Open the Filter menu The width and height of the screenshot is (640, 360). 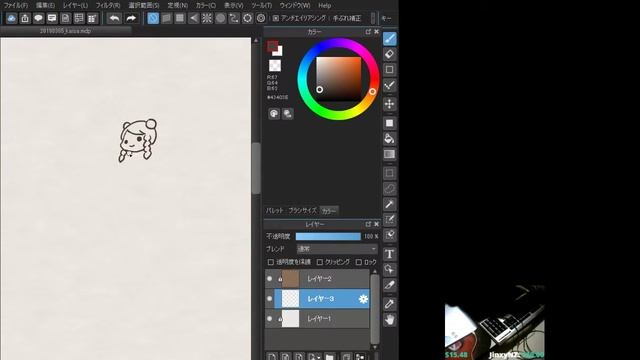click(108, 6)
